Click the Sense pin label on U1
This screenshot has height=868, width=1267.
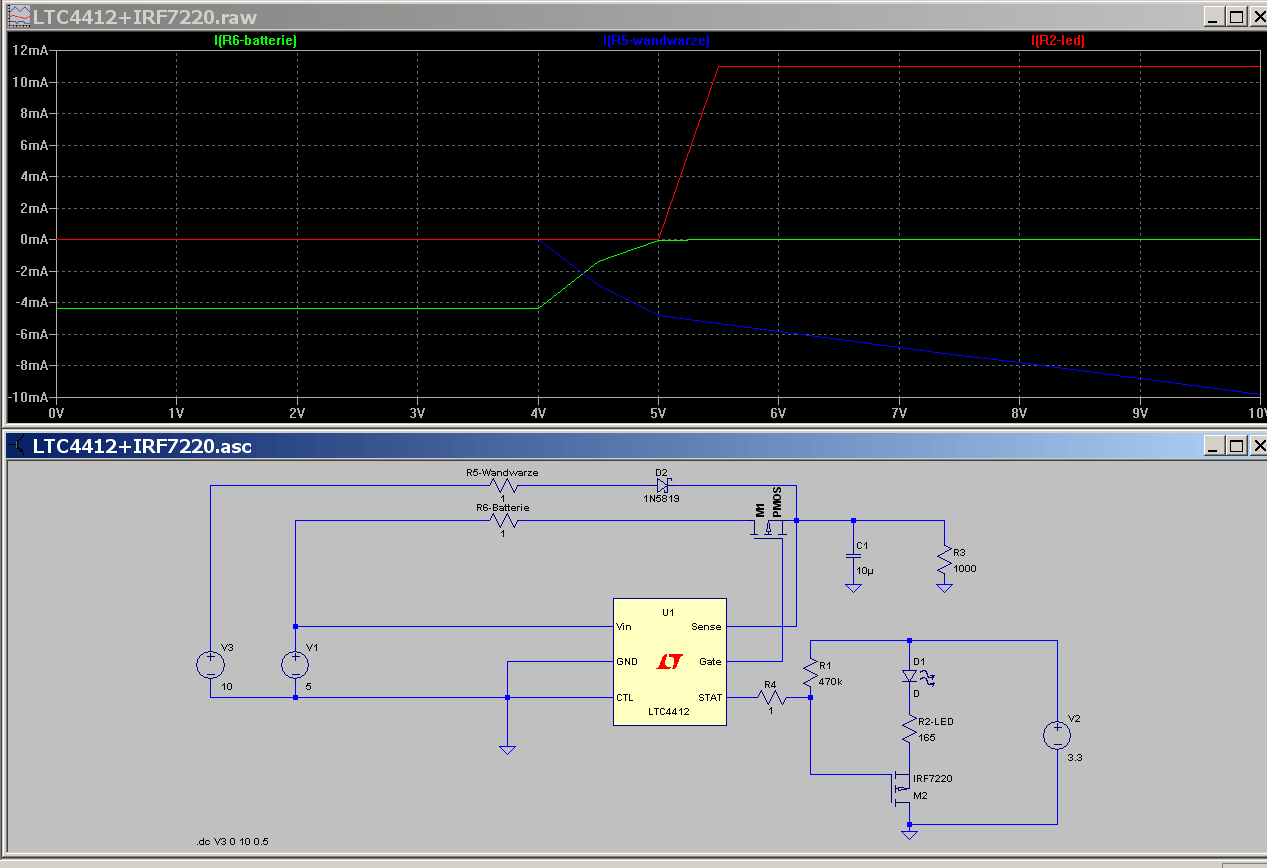(706, 627)
